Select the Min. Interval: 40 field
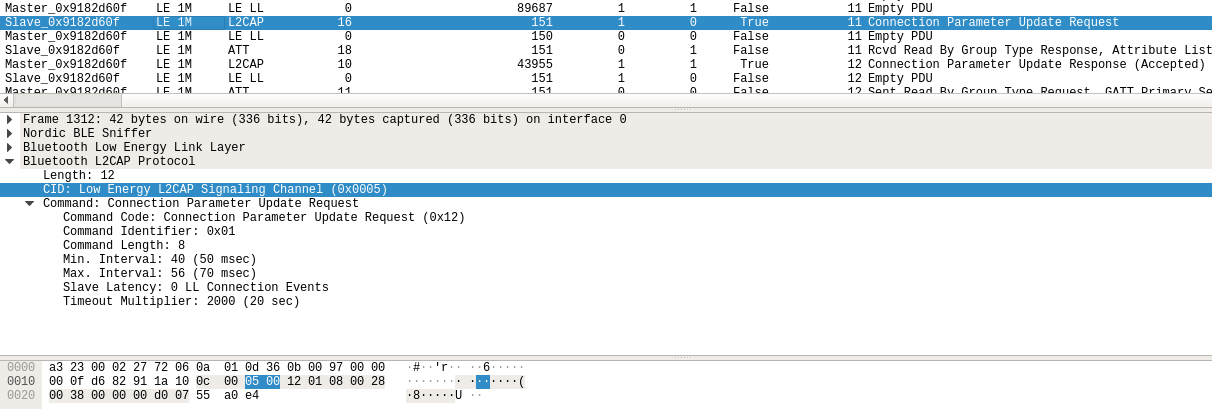 tap(160, 260)
